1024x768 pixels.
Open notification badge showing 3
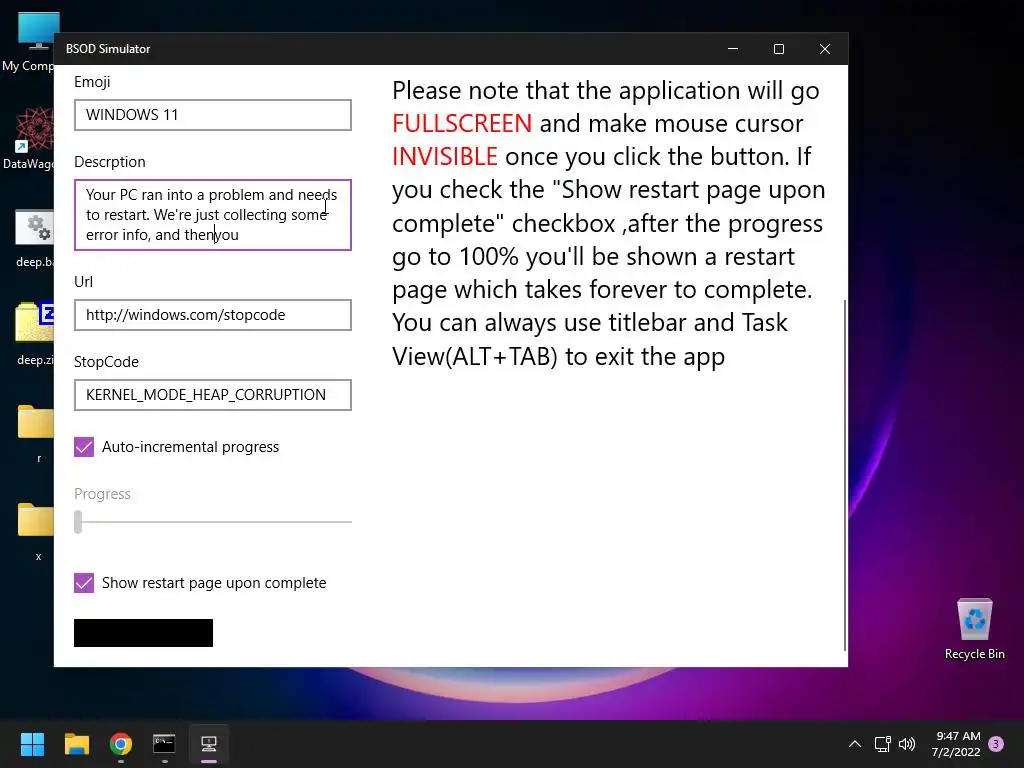(x=997, y=744)
